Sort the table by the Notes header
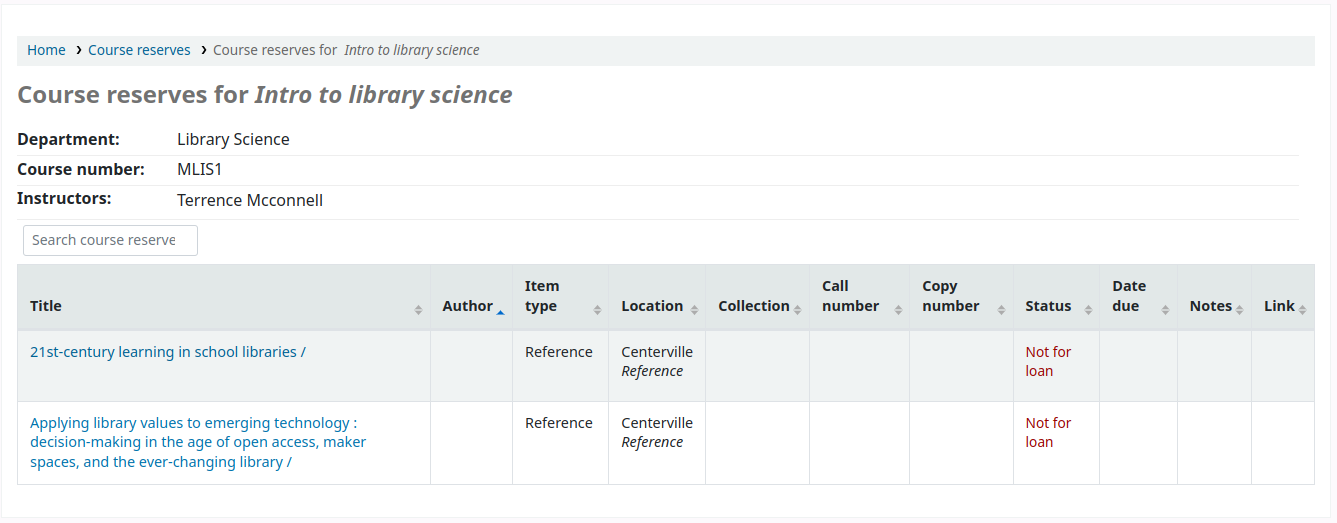The image size is (1337, 523). pos(1210,306)
